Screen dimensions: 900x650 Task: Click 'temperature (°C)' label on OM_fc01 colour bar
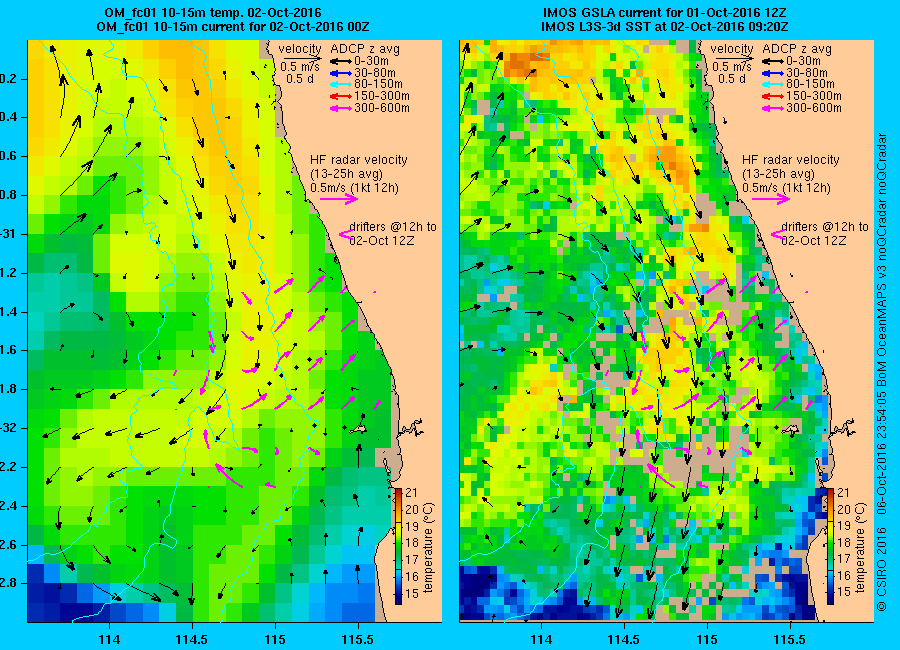coord(429,547)
